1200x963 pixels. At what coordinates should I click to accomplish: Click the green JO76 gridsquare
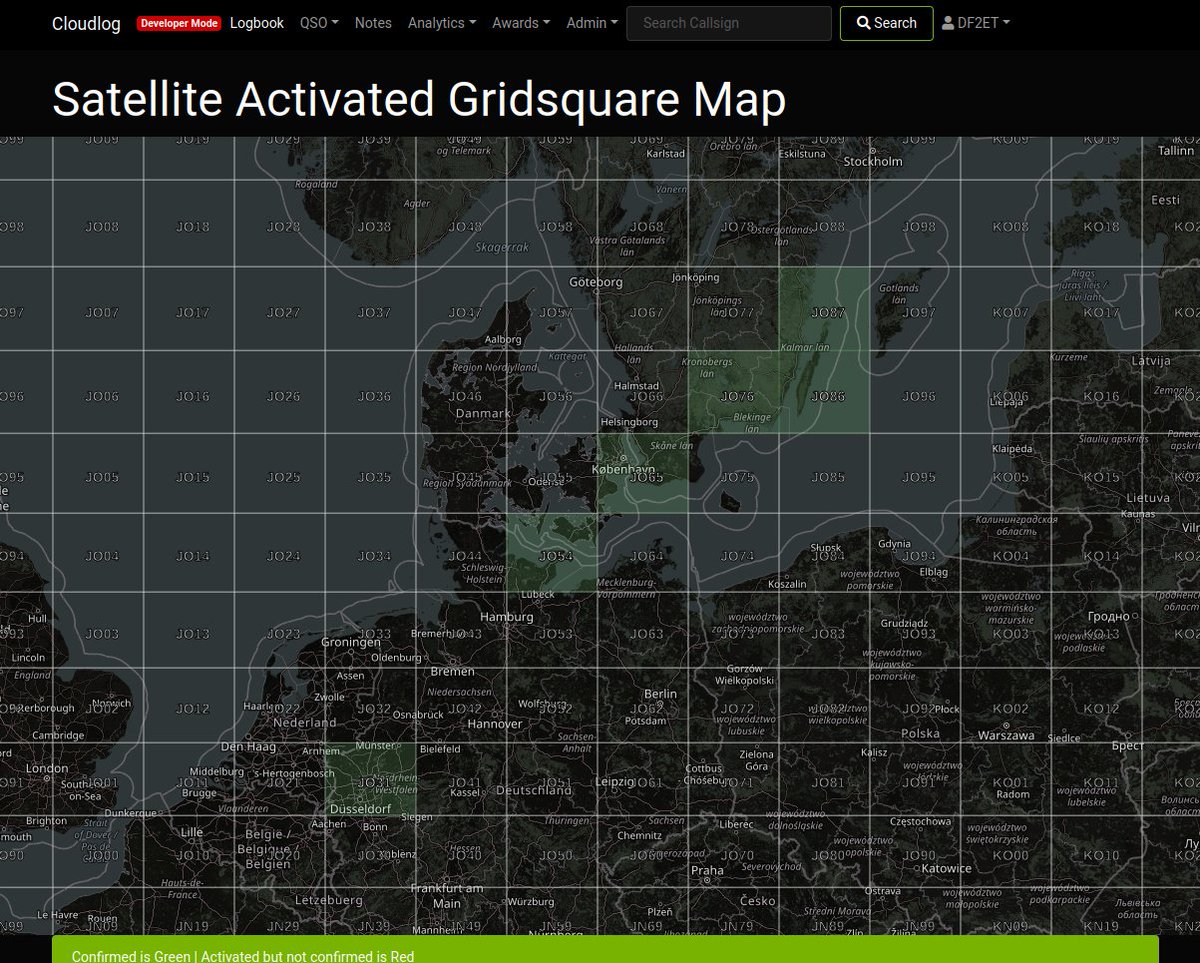click(x=733, y=392)
